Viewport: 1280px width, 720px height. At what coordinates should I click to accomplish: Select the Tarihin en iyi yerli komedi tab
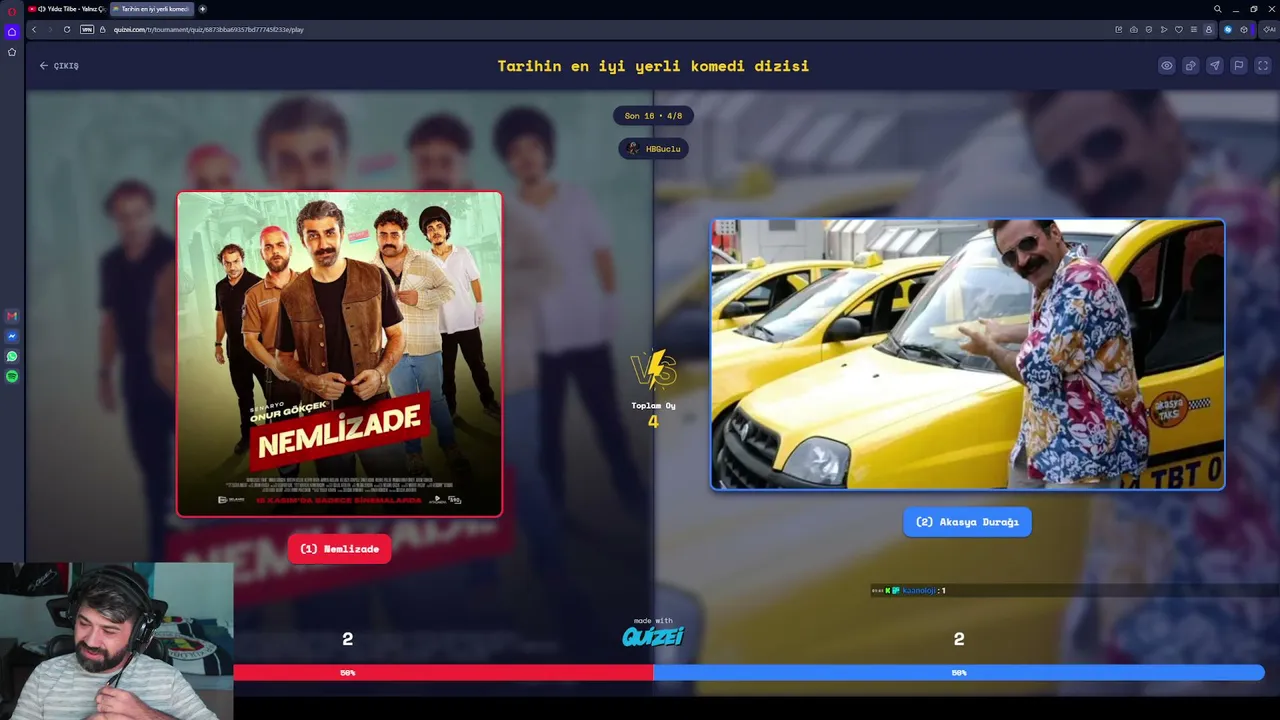click(x=152, y=9)
